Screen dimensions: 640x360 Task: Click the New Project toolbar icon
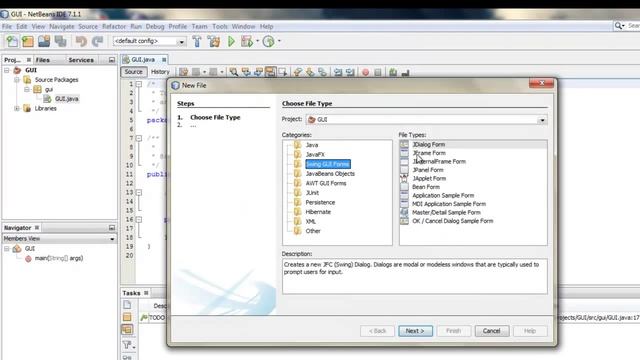pyautogui.click(x=28, y=41)
